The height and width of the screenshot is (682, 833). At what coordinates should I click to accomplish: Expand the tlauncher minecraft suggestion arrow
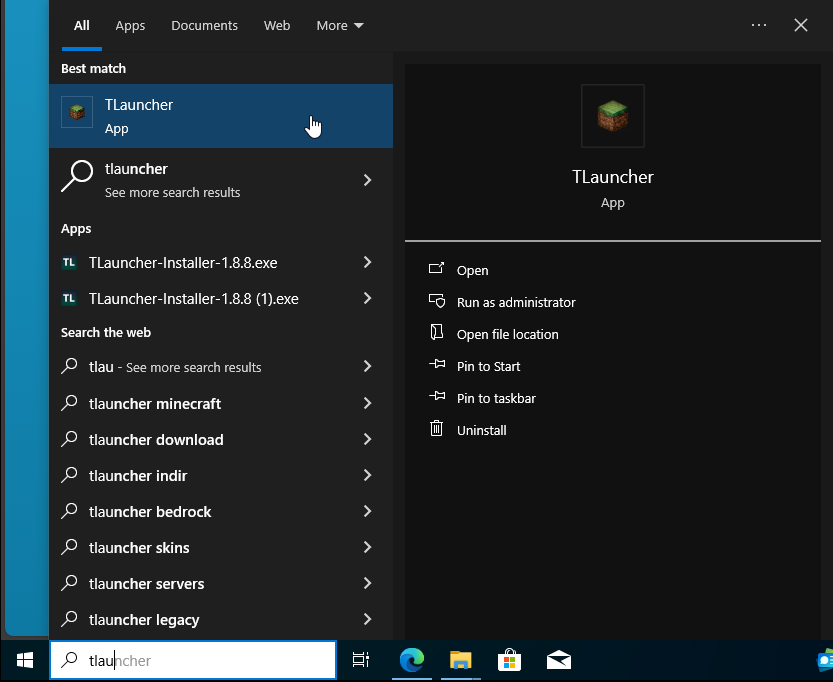pos(367,403)
